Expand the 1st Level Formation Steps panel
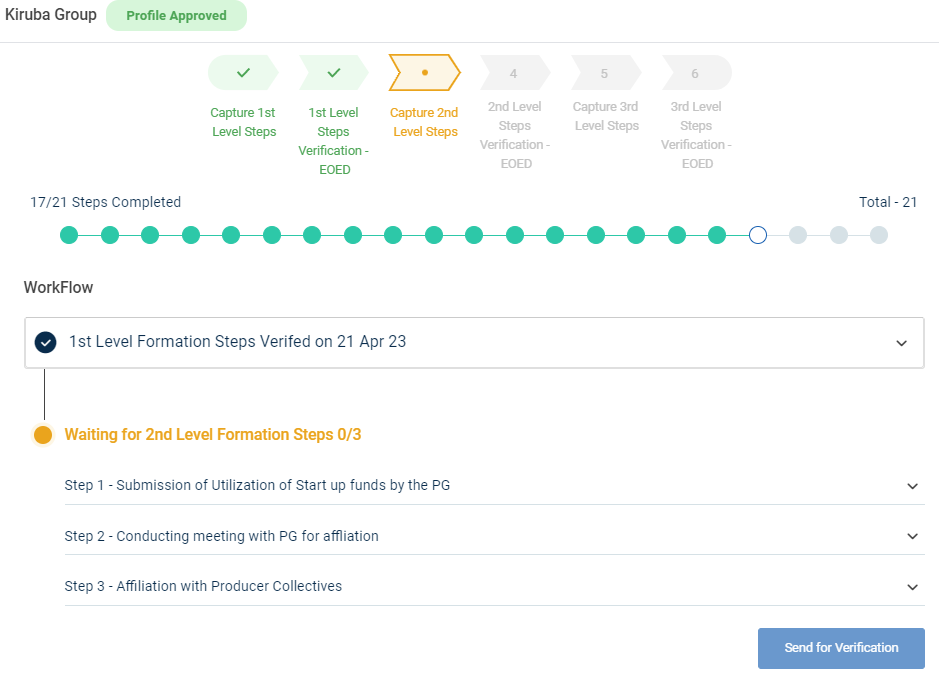Viewport: 939px width, 673px height. pos(901,343)
